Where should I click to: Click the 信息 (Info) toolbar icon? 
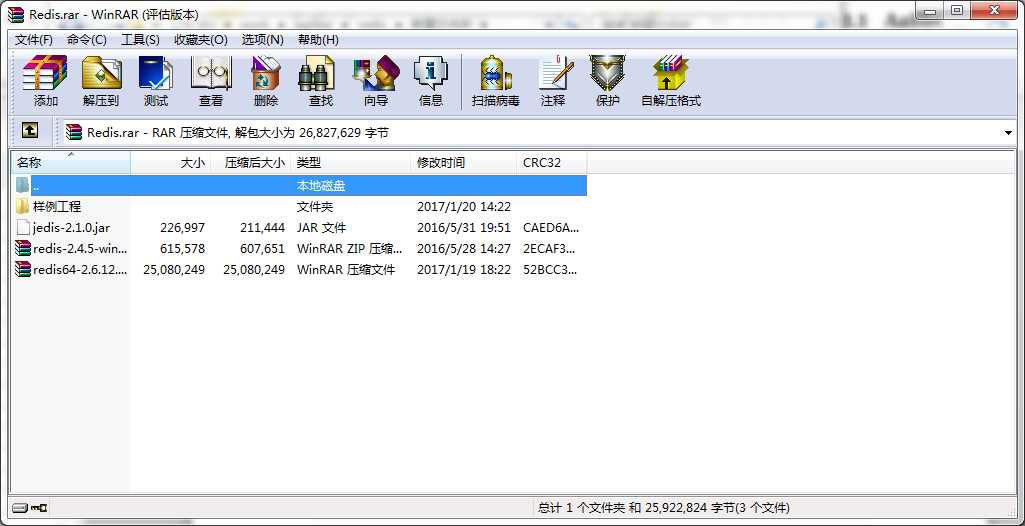point(431,73)
